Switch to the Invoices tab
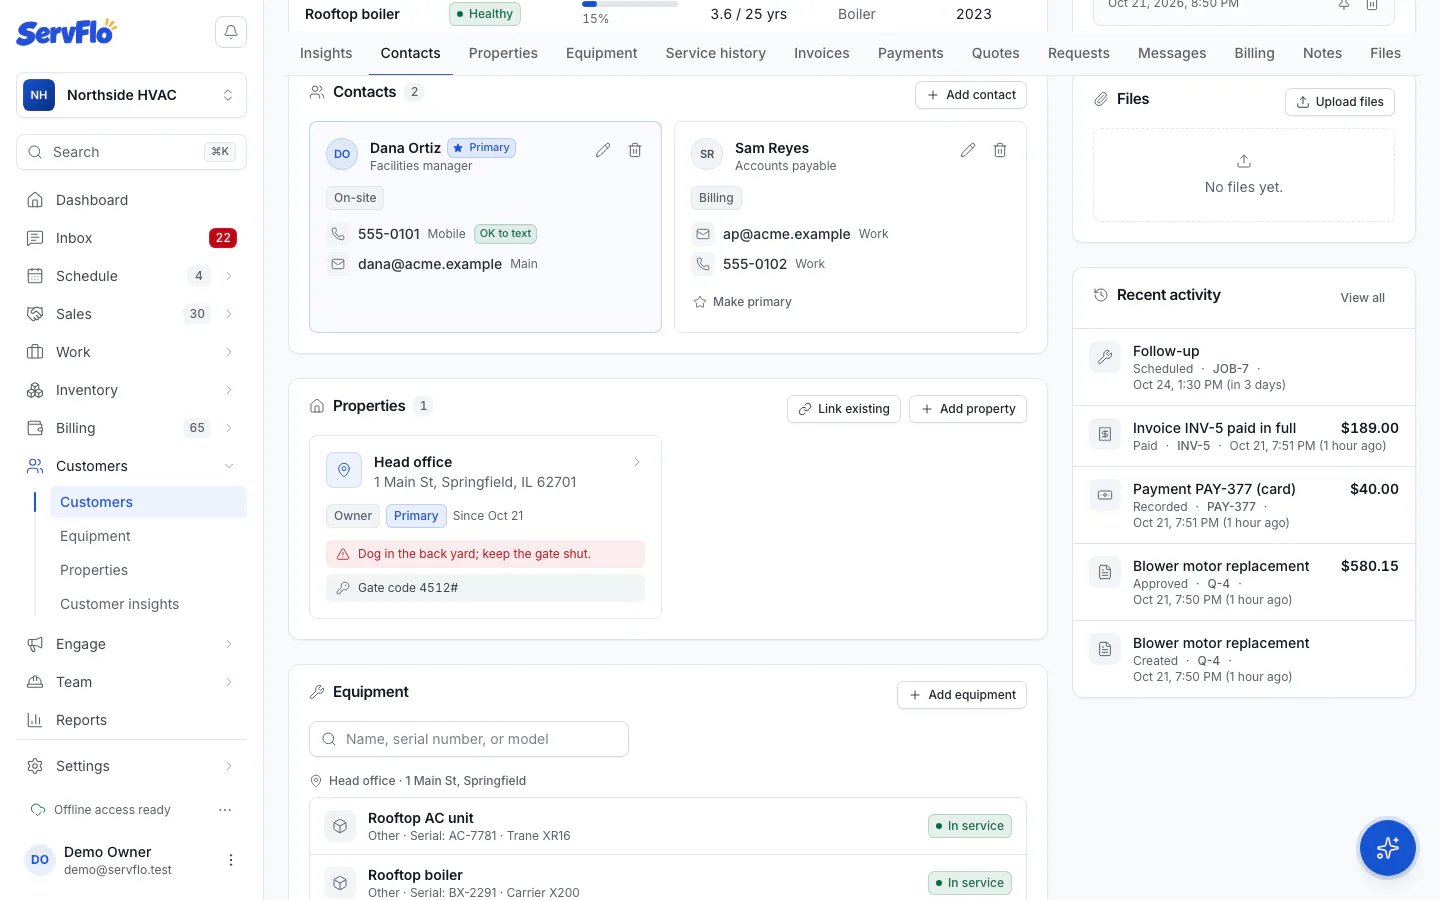The height and width of the screenshot is (900, 1440). tap(822, 53)
